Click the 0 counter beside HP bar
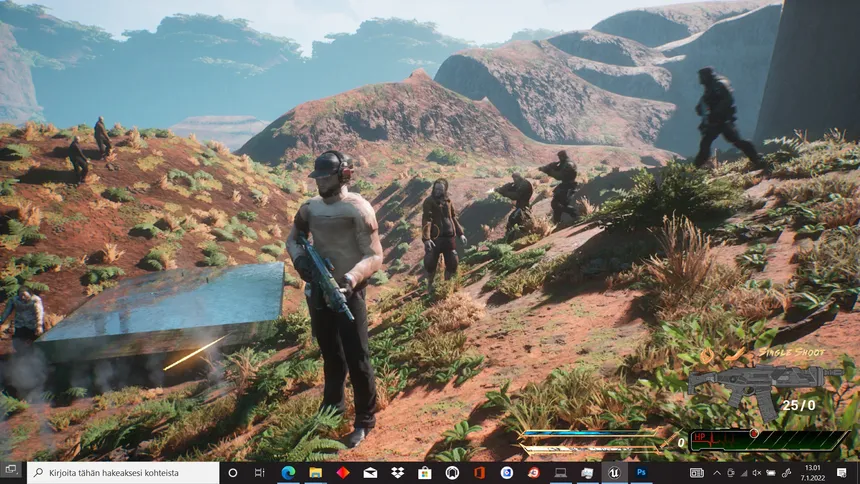Screen dimensions: 860x484 tap(681, 442)
